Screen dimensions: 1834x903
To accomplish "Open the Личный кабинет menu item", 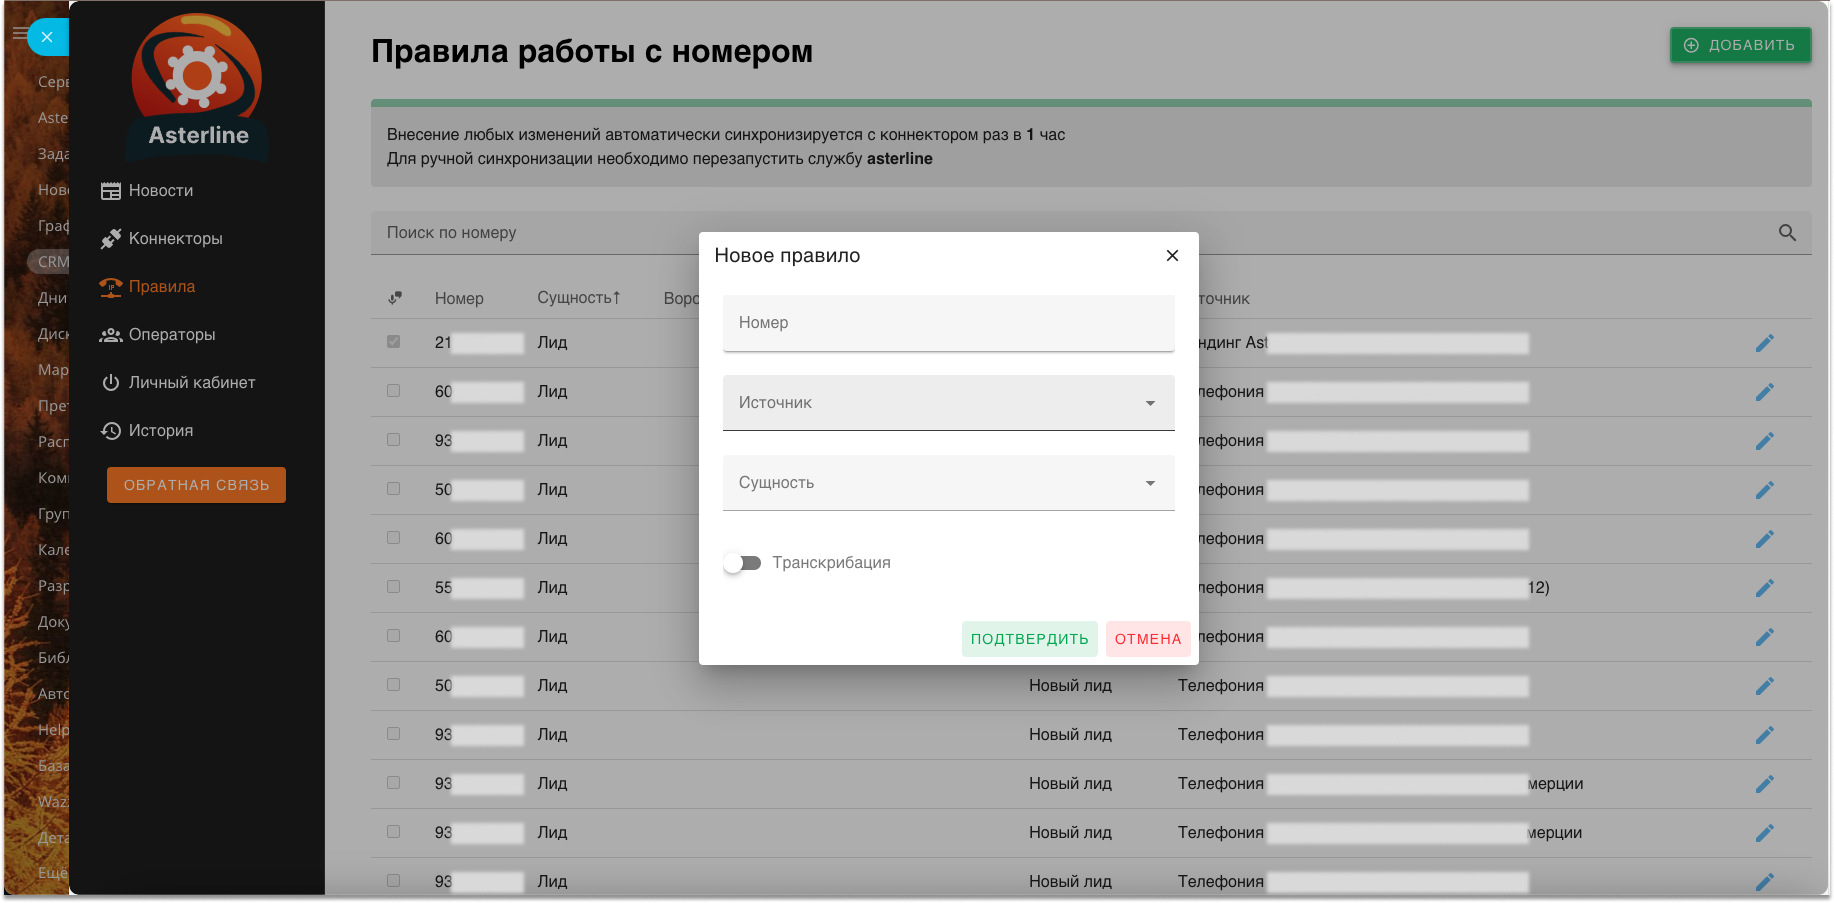I will pos(192,383).
